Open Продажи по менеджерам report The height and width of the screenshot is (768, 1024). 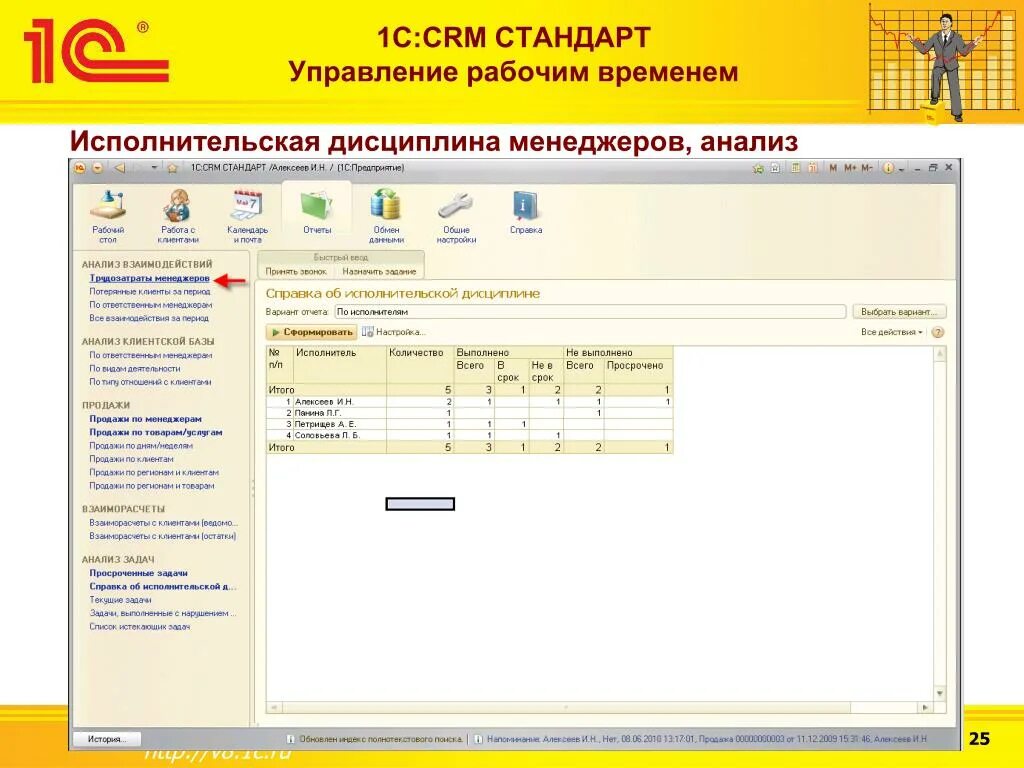pos(145,419)
